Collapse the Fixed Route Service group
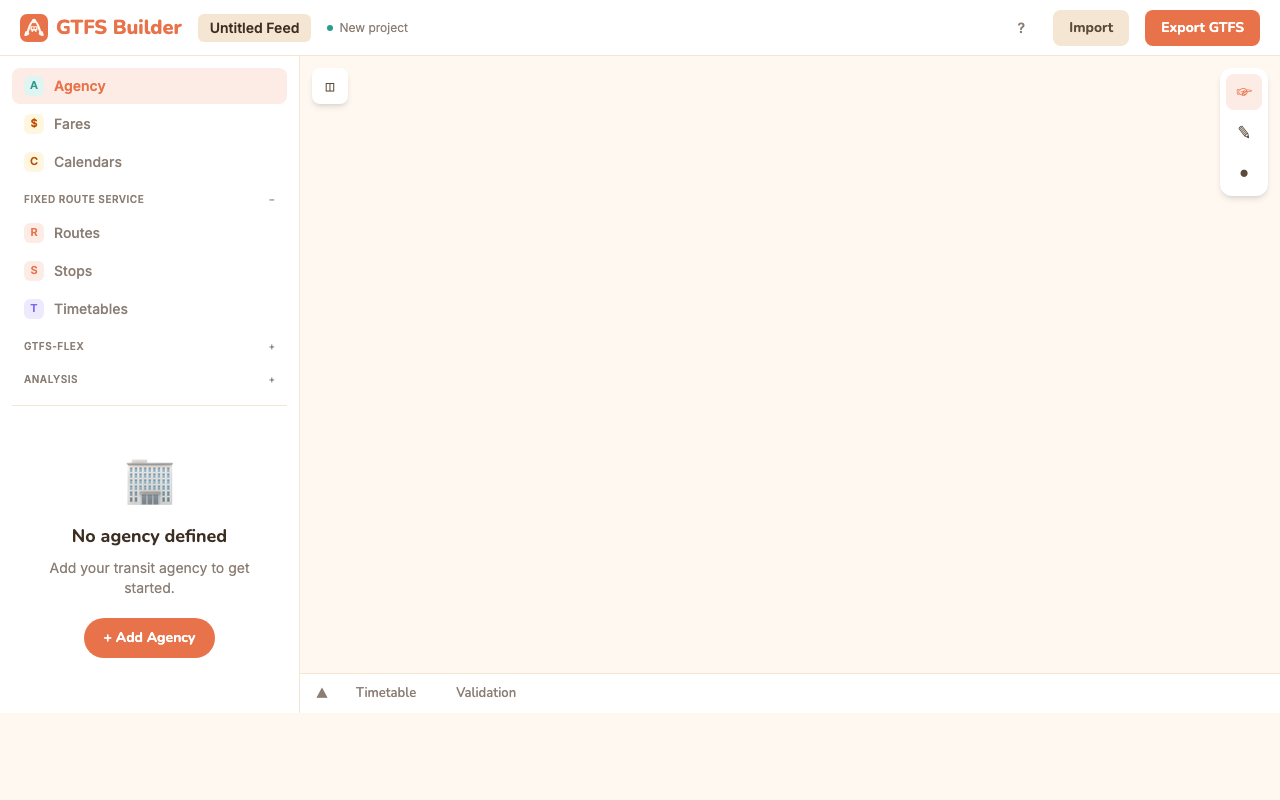 click(x=271, y=200)
